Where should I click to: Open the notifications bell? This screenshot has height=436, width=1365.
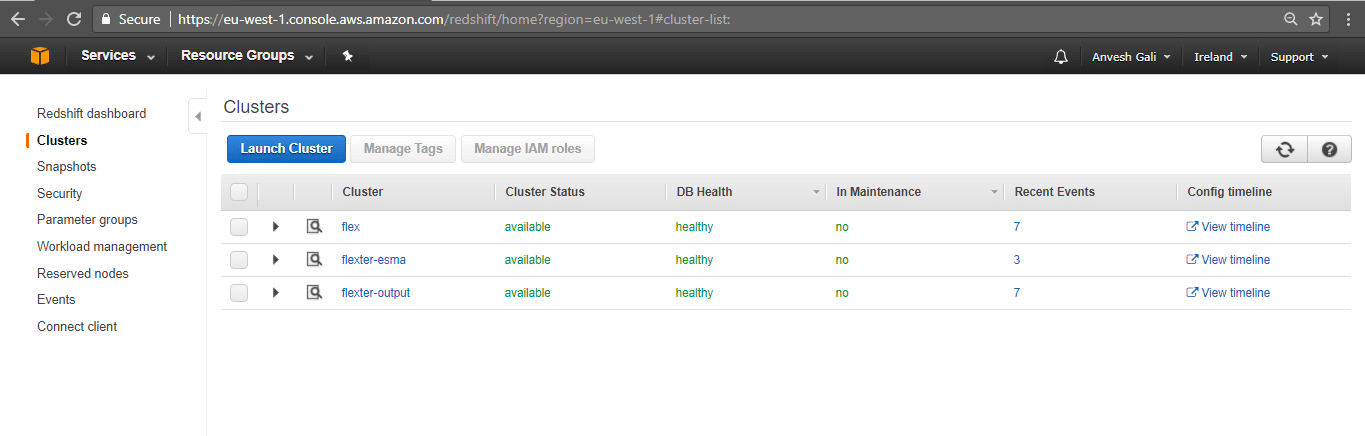click(1061, 57)
